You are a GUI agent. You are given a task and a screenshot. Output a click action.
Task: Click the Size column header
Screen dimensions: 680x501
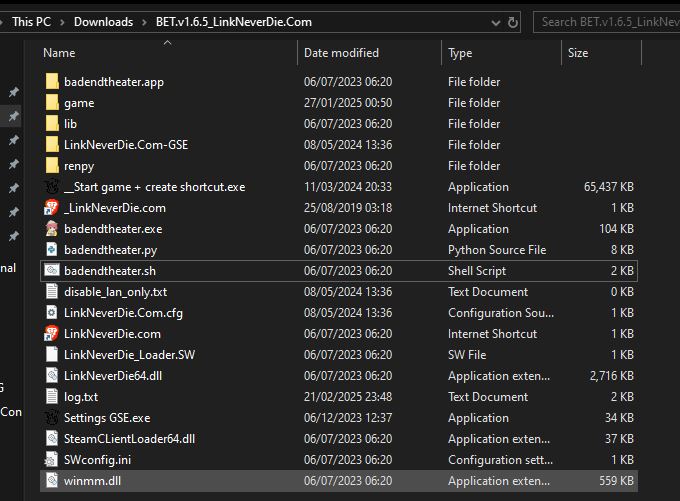578,53
